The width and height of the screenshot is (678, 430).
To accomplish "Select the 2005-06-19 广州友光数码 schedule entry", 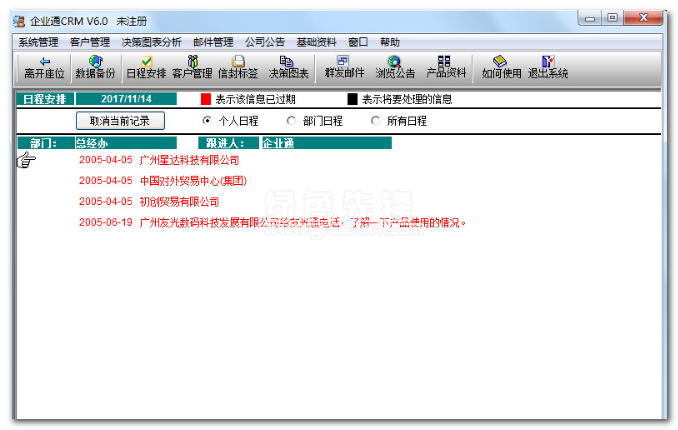I will tap(272, 222).
